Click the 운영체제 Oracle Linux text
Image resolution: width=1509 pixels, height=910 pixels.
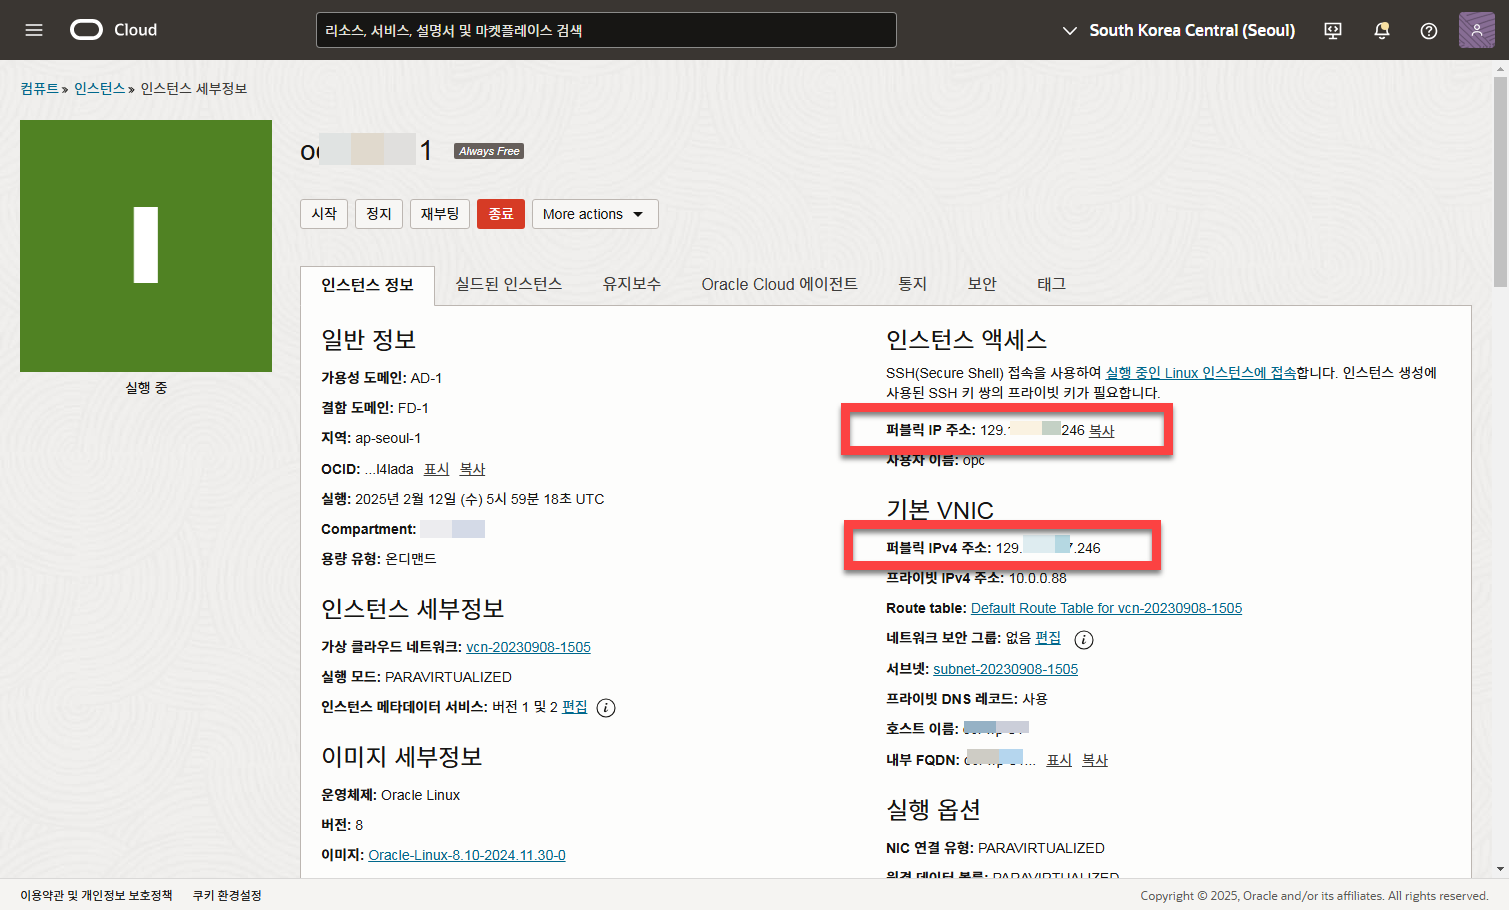tap(390, 795)
